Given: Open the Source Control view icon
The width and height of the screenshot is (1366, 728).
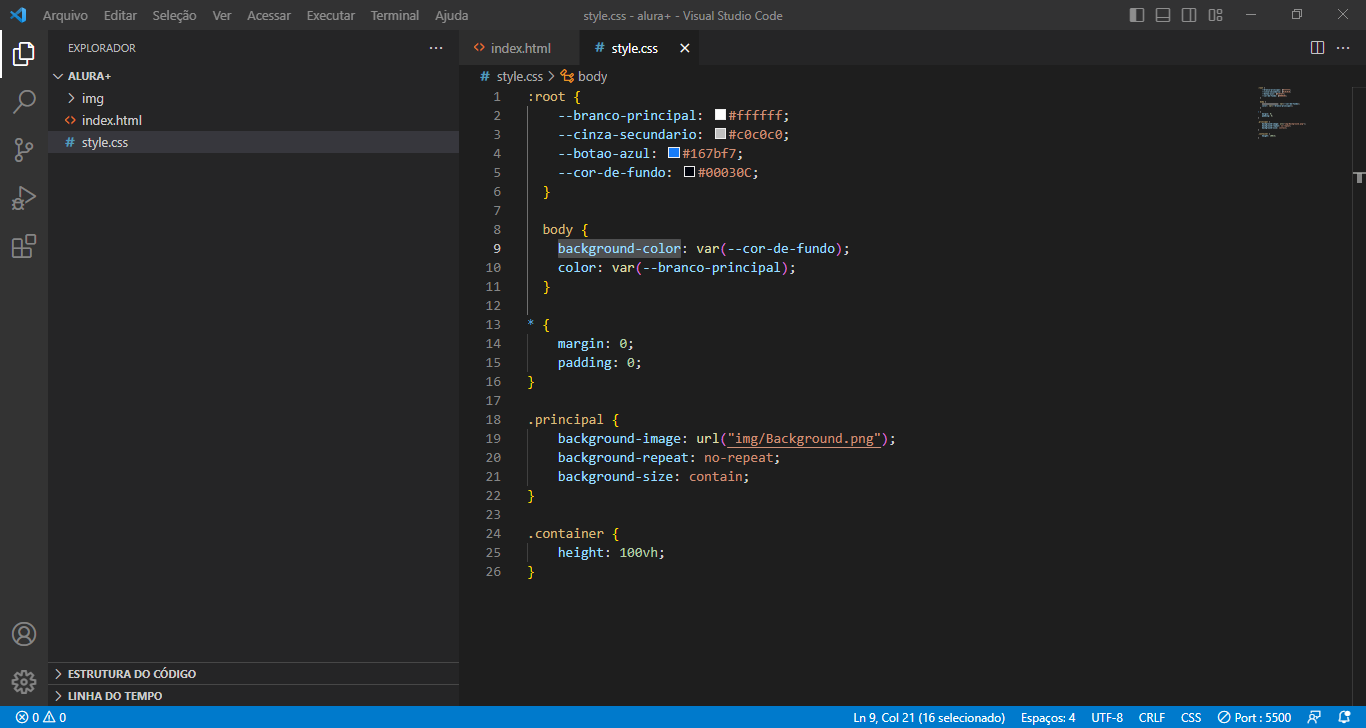Looking at the screenshot, I should pos(24,150).
